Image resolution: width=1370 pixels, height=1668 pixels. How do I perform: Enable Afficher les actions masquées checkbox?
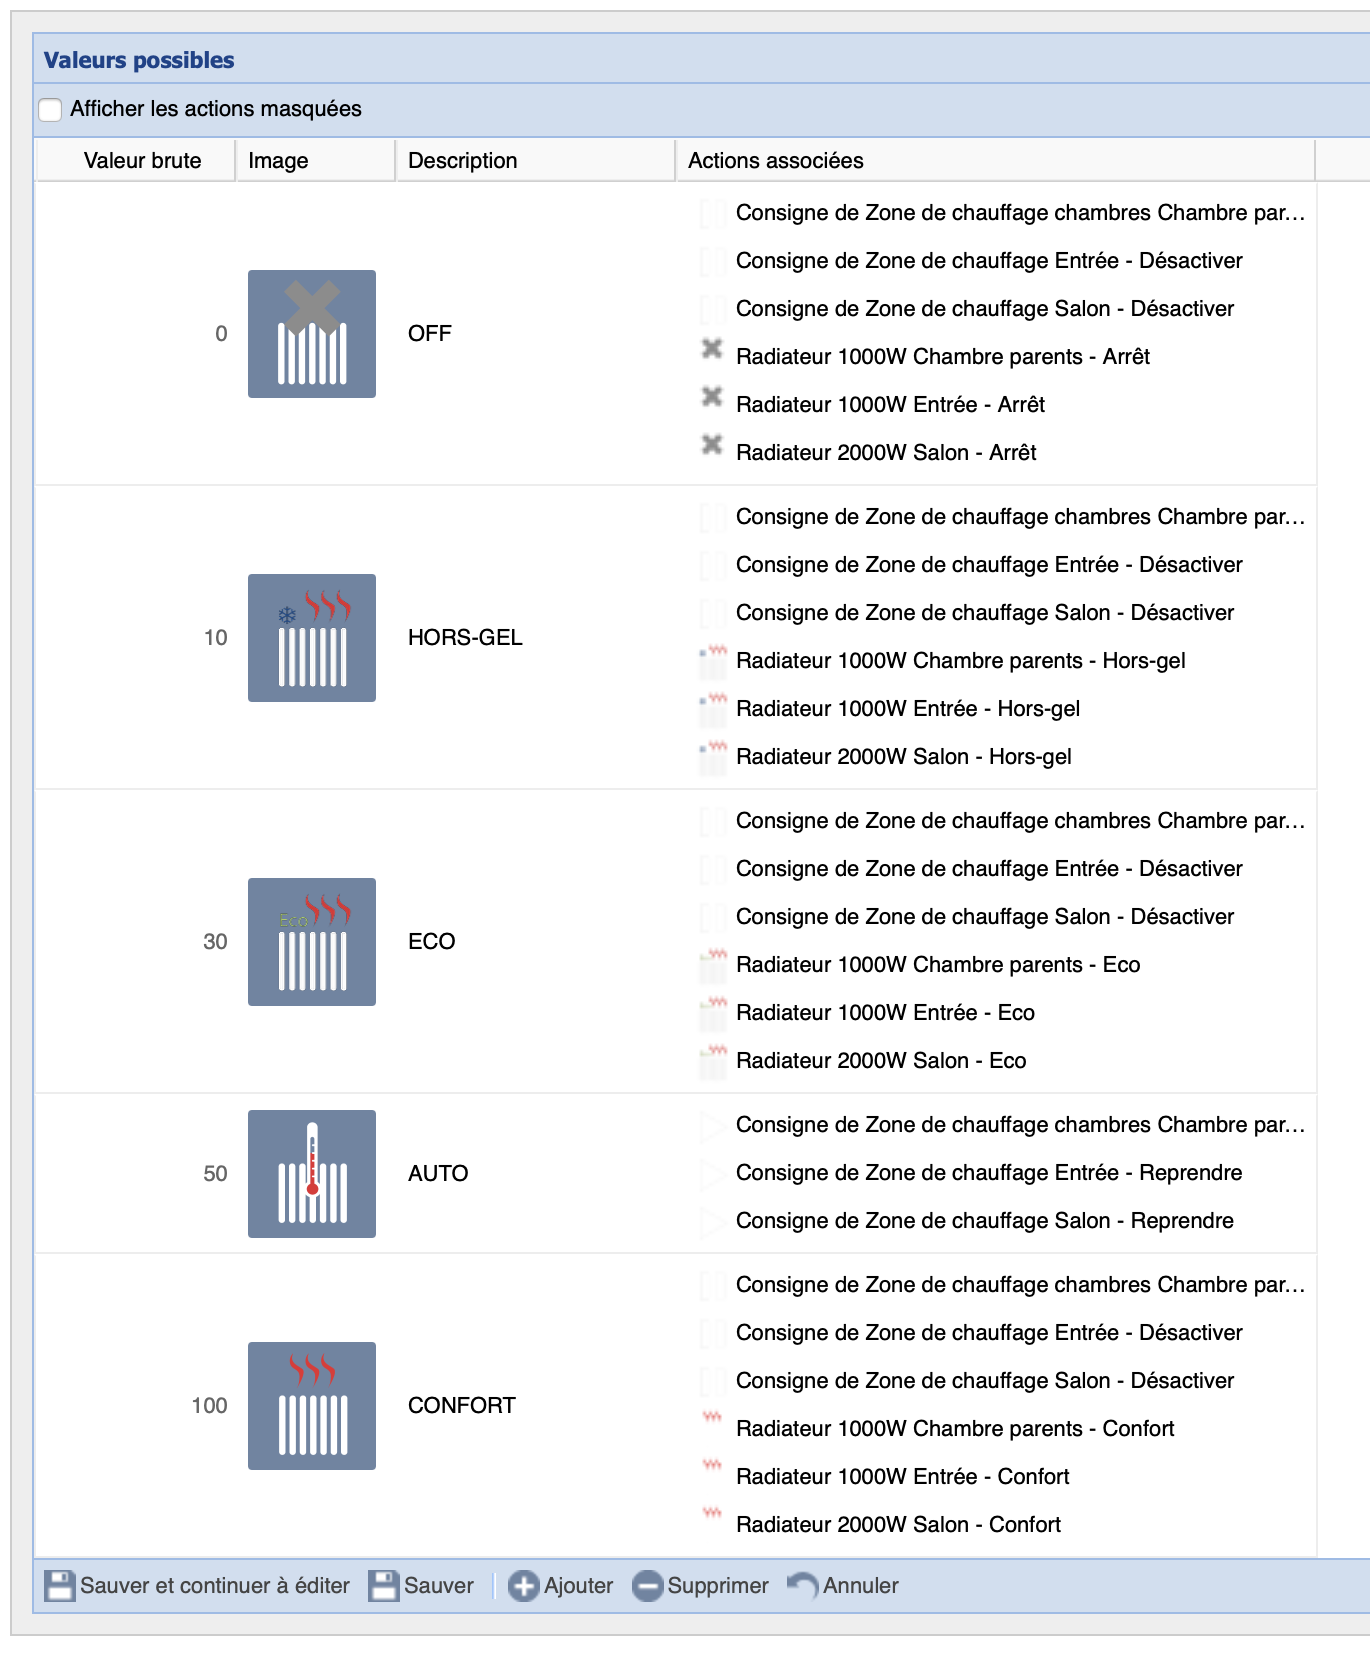click(50, 109)
